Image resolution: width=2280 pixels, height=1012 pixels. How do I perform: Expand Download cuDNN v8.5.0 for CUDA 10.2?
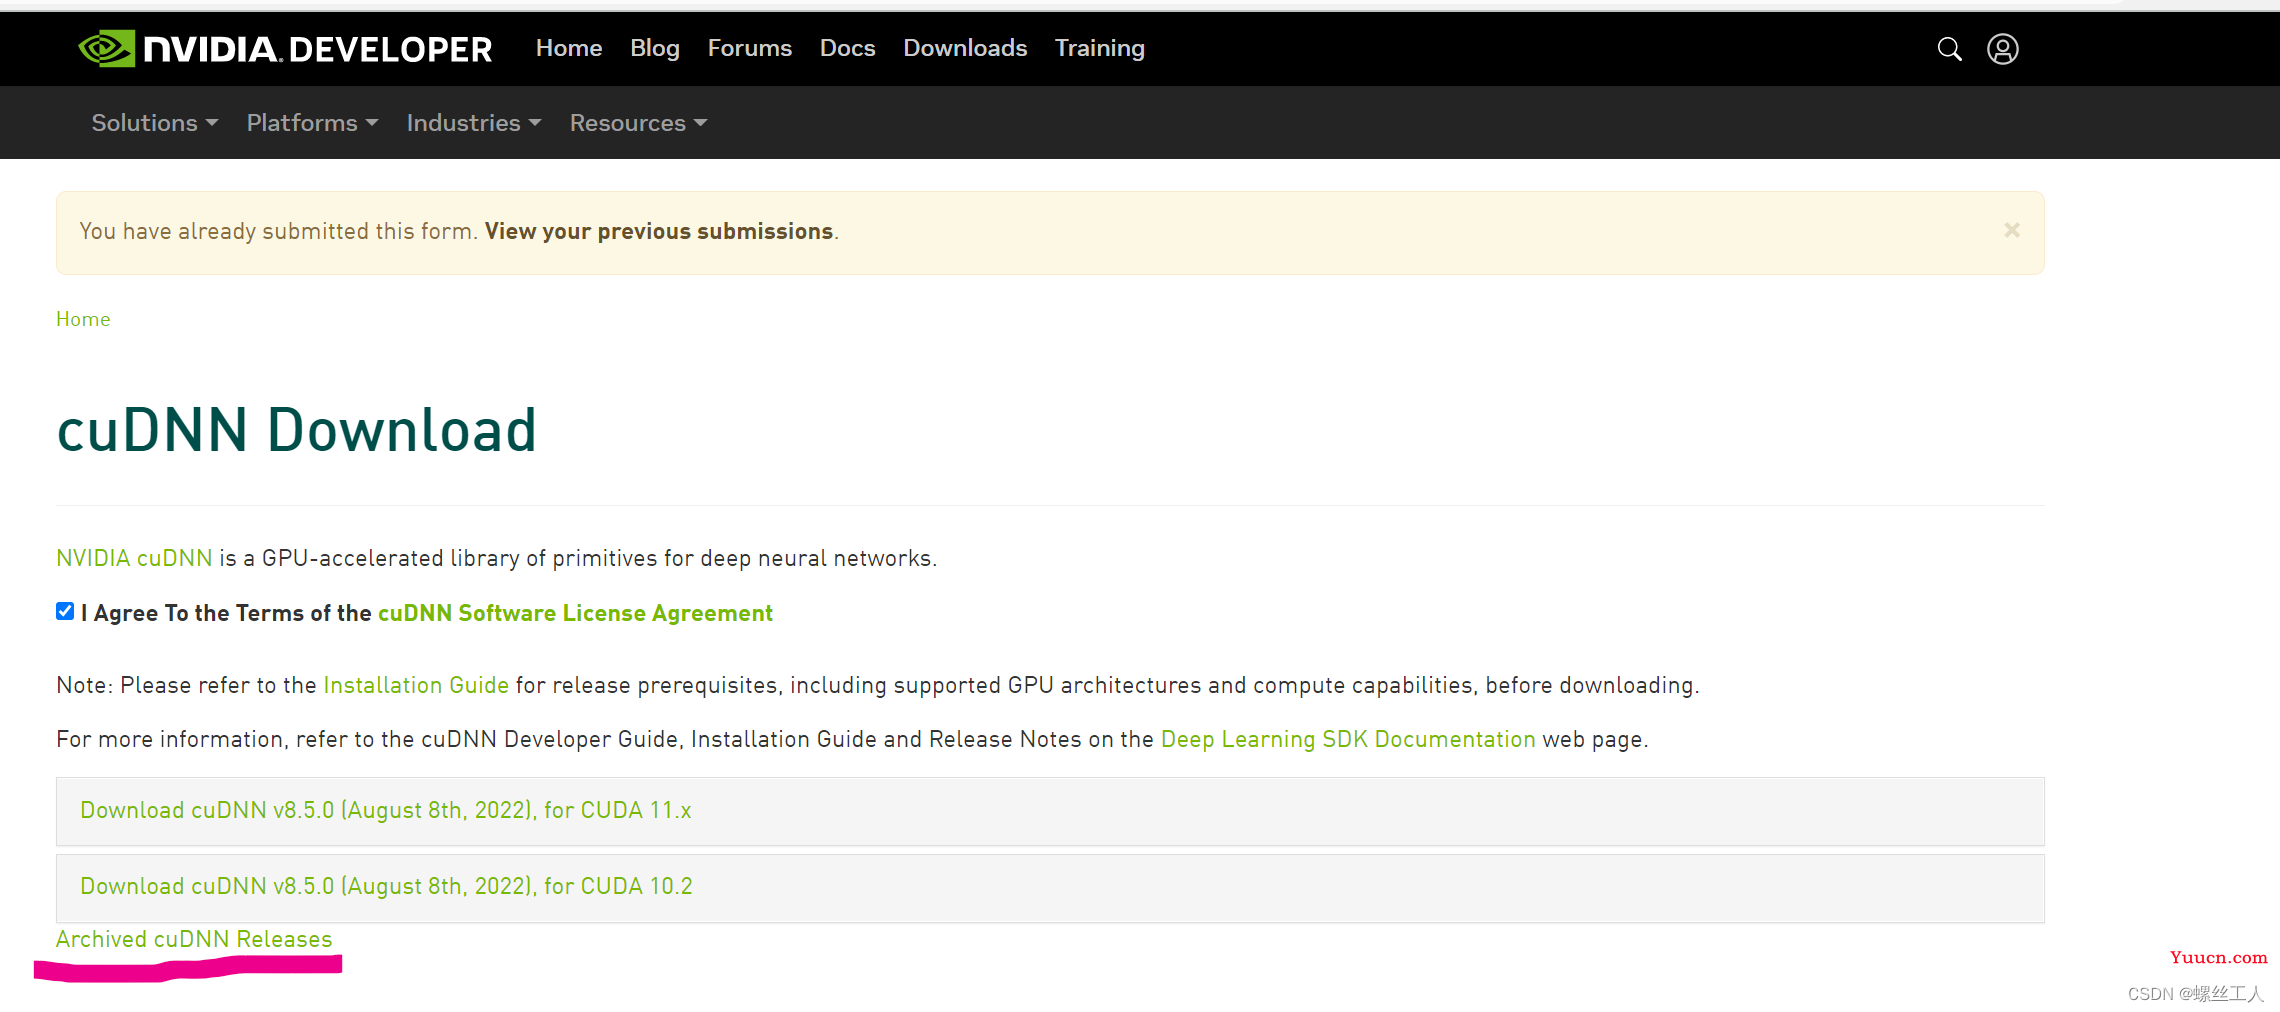(x=1050, y=887)
